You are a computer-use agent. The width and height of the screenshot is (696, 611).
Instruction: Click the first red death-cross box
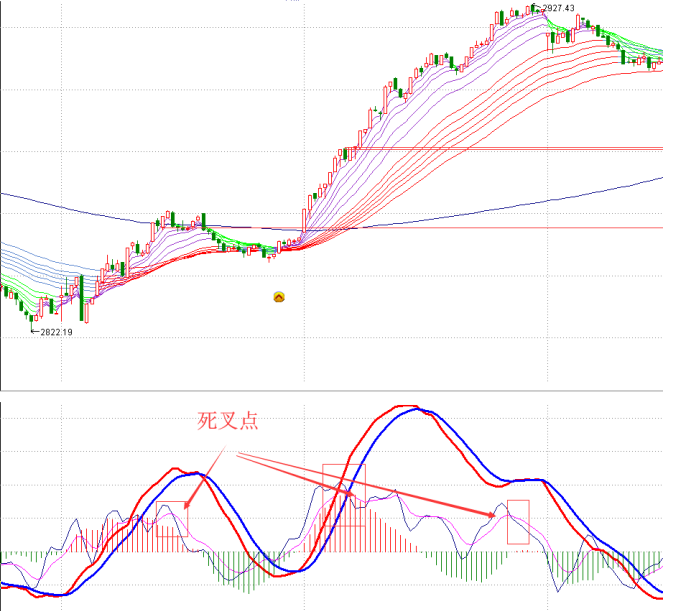click(x=172, y=518)
